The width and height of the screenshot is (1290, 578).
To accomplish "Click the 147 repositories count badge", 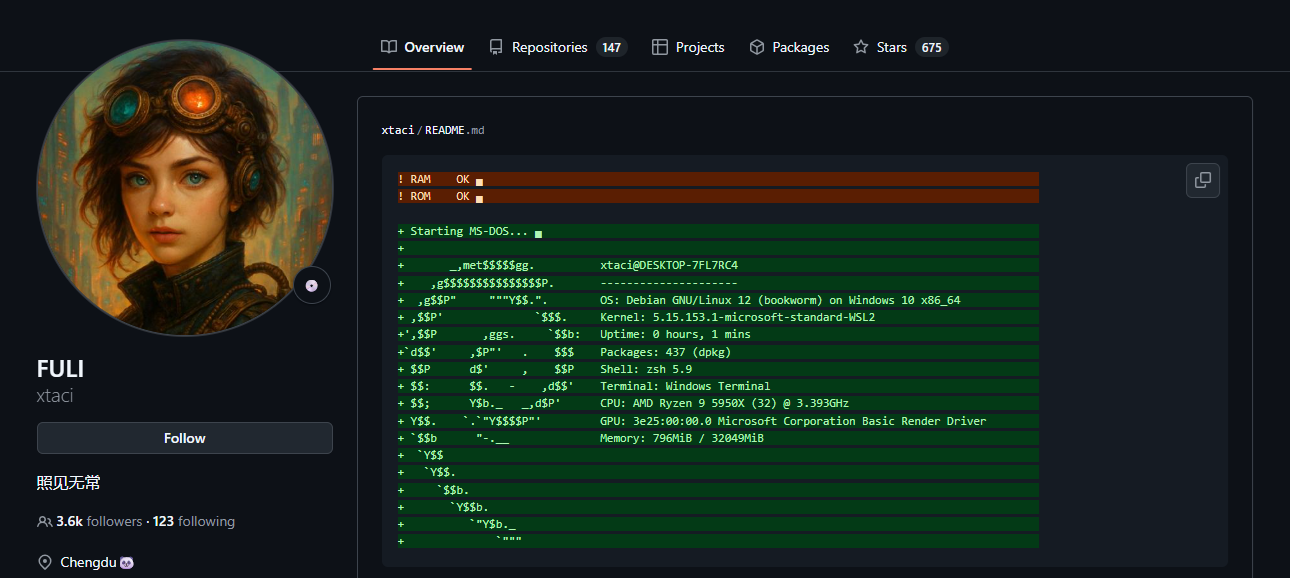I will tap(611, 47).
